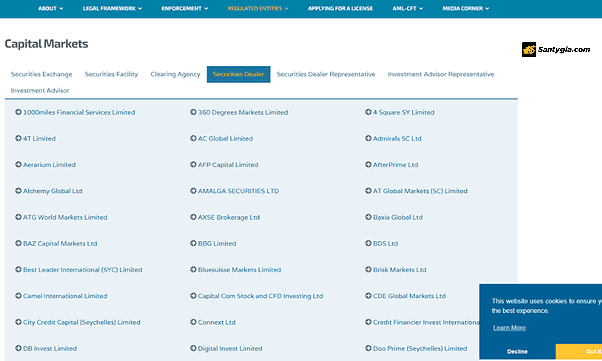The width and height of the screenshot is (602, 361).
Task: Click arrow icon beside AMALGA SECURITIES LTD
Action: click(x=193, y=191)
